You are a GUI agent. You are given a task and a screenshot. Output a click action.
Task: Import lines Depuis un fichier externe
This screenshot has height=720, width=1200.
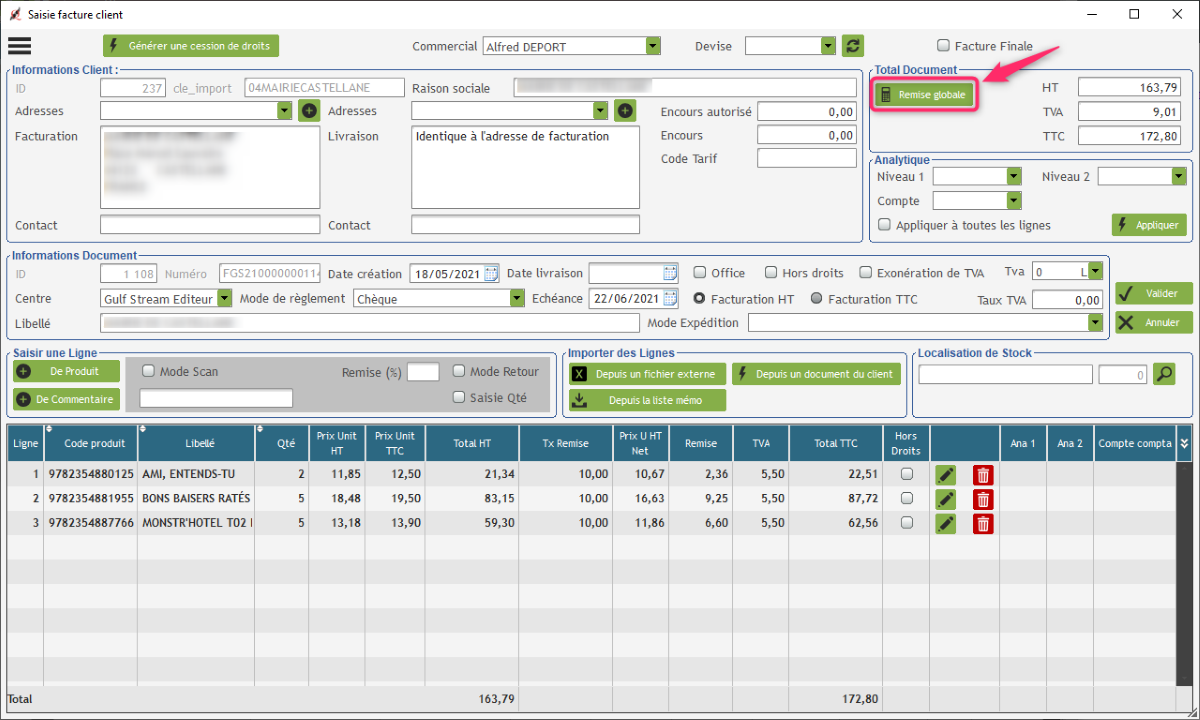[647, 374]
